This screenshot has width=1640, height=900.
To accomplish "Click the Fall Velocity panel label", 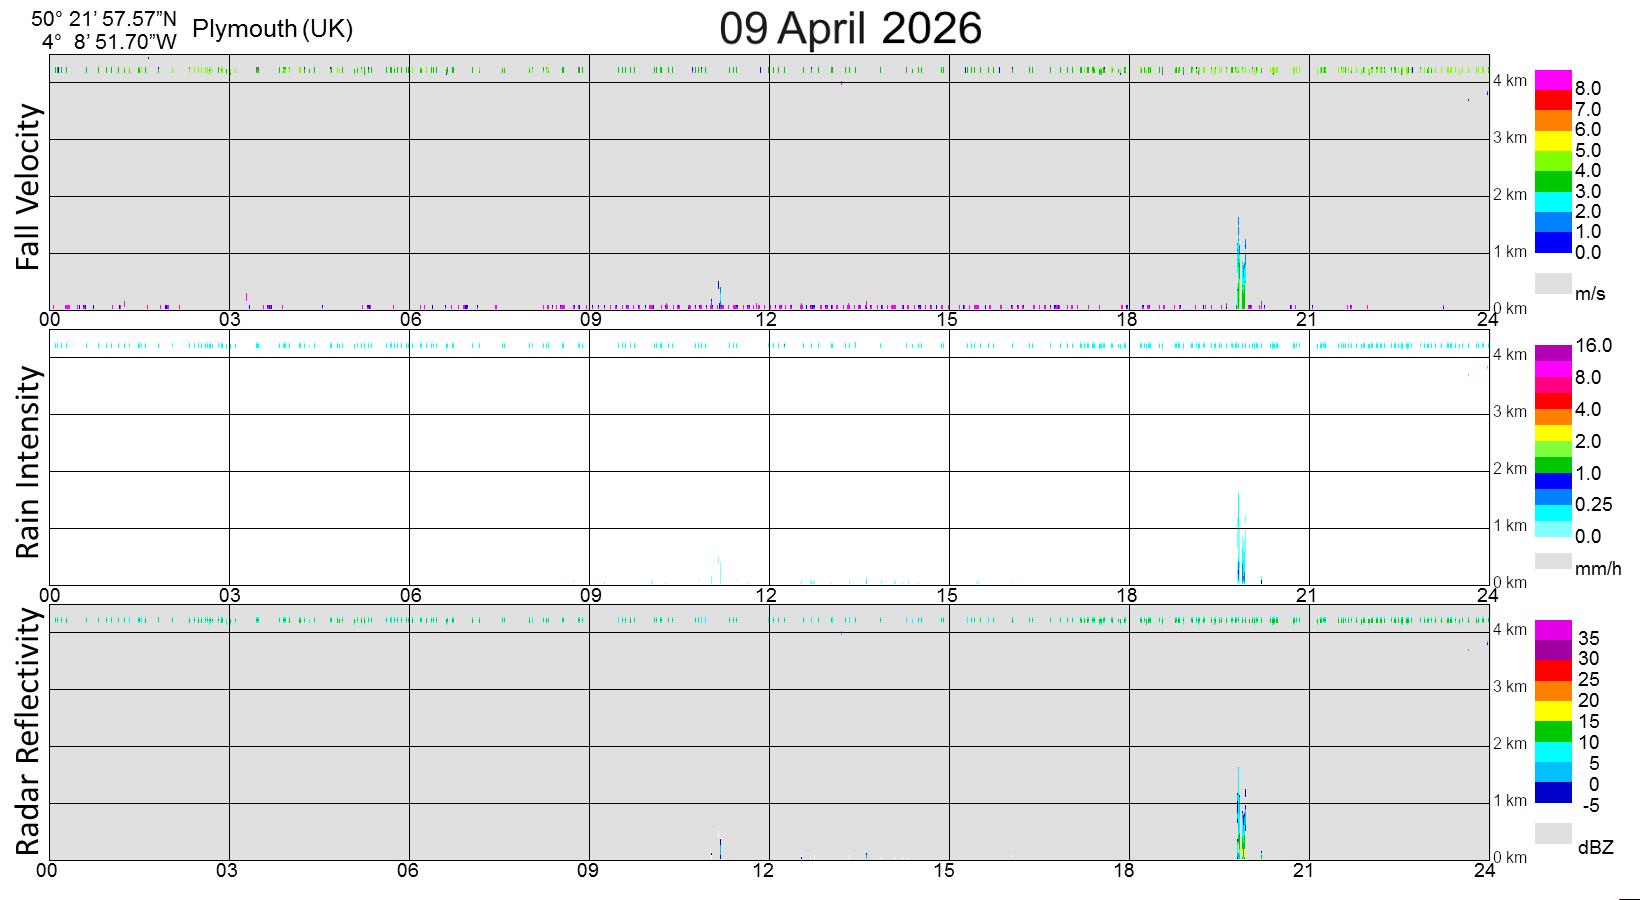I will (x=29, y=187).
